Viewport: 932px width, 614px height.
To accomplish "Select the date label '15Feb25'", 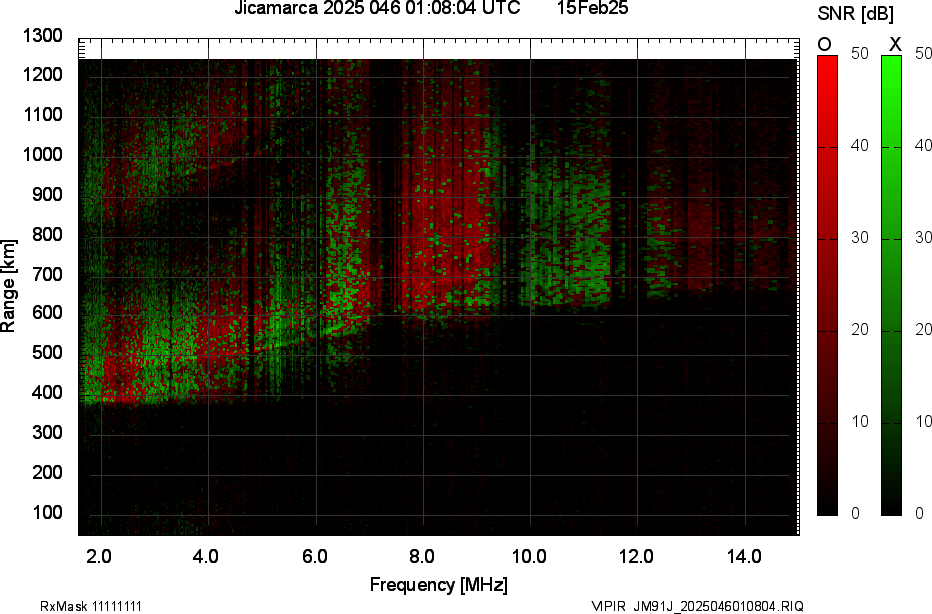I will tap(593, 8).
